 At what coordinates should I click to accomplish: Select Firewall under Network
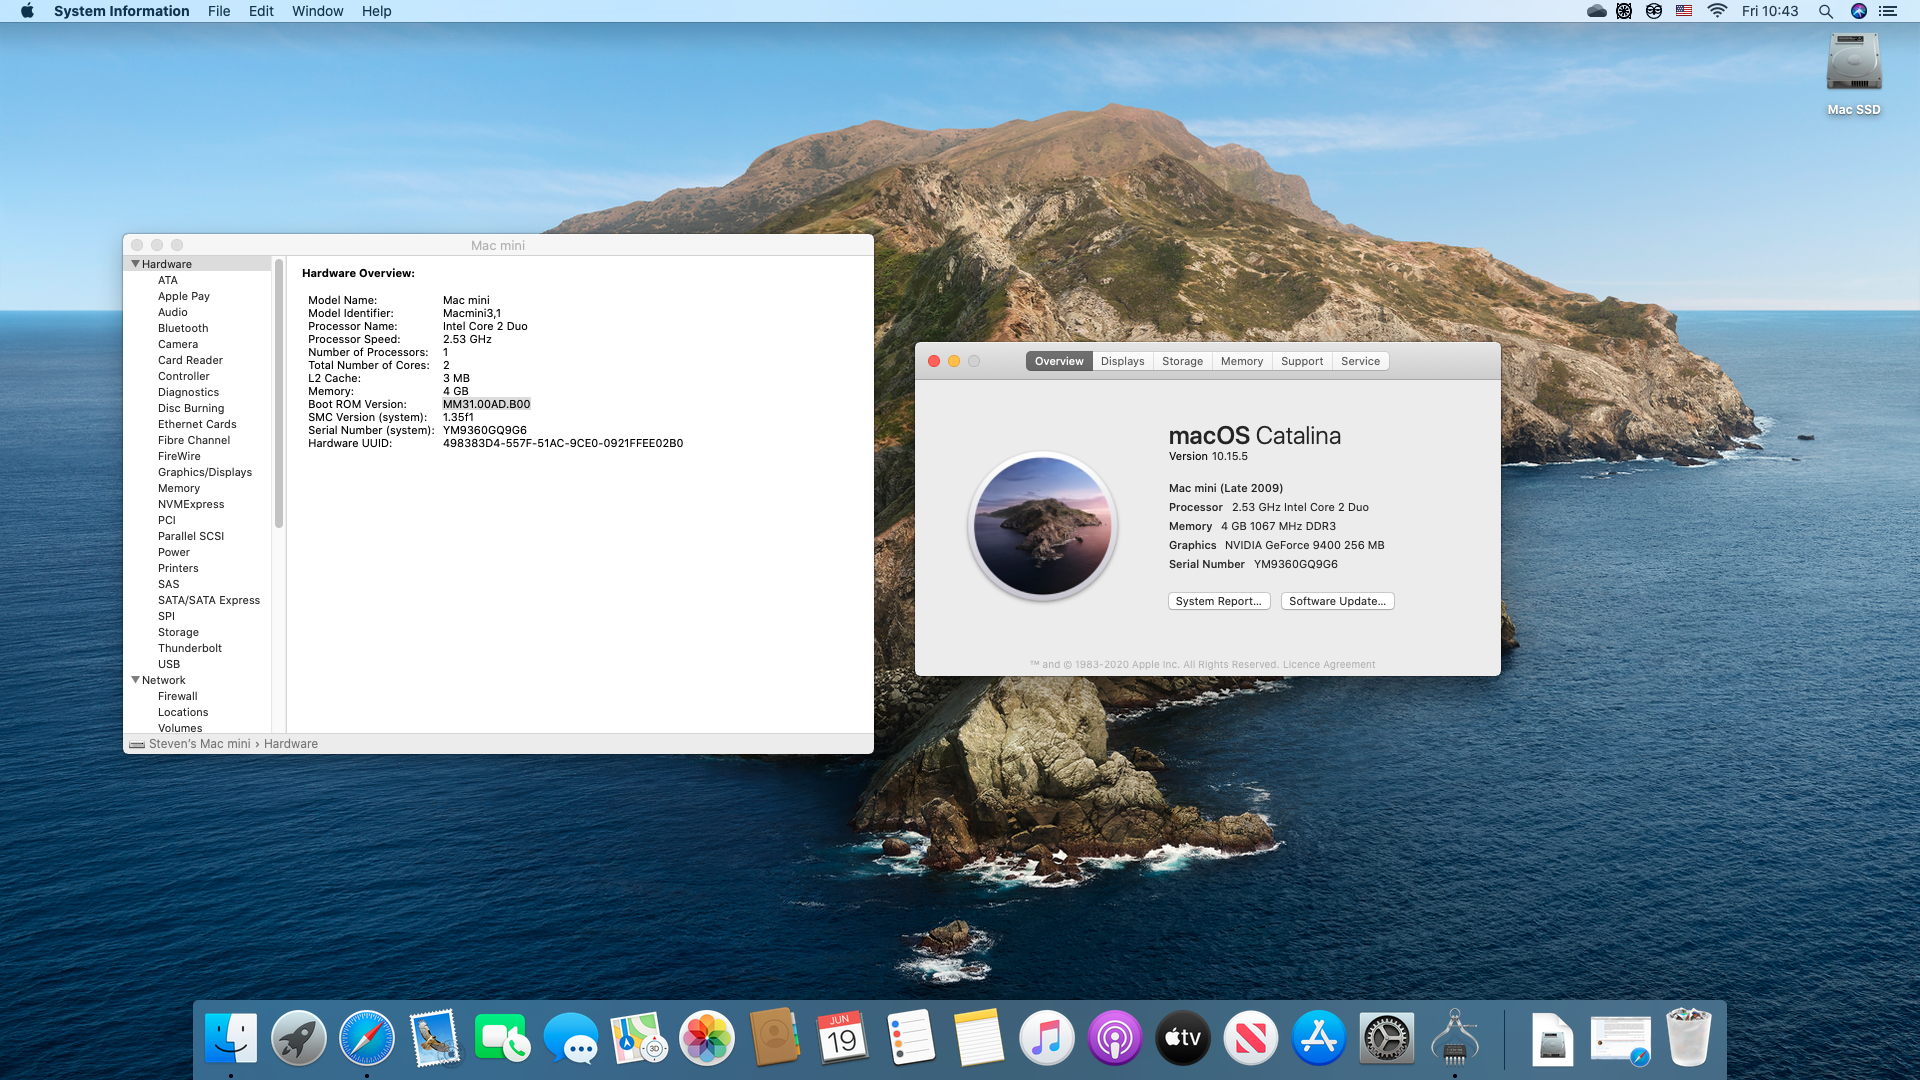pyautogui.click(x=178, y=696)
